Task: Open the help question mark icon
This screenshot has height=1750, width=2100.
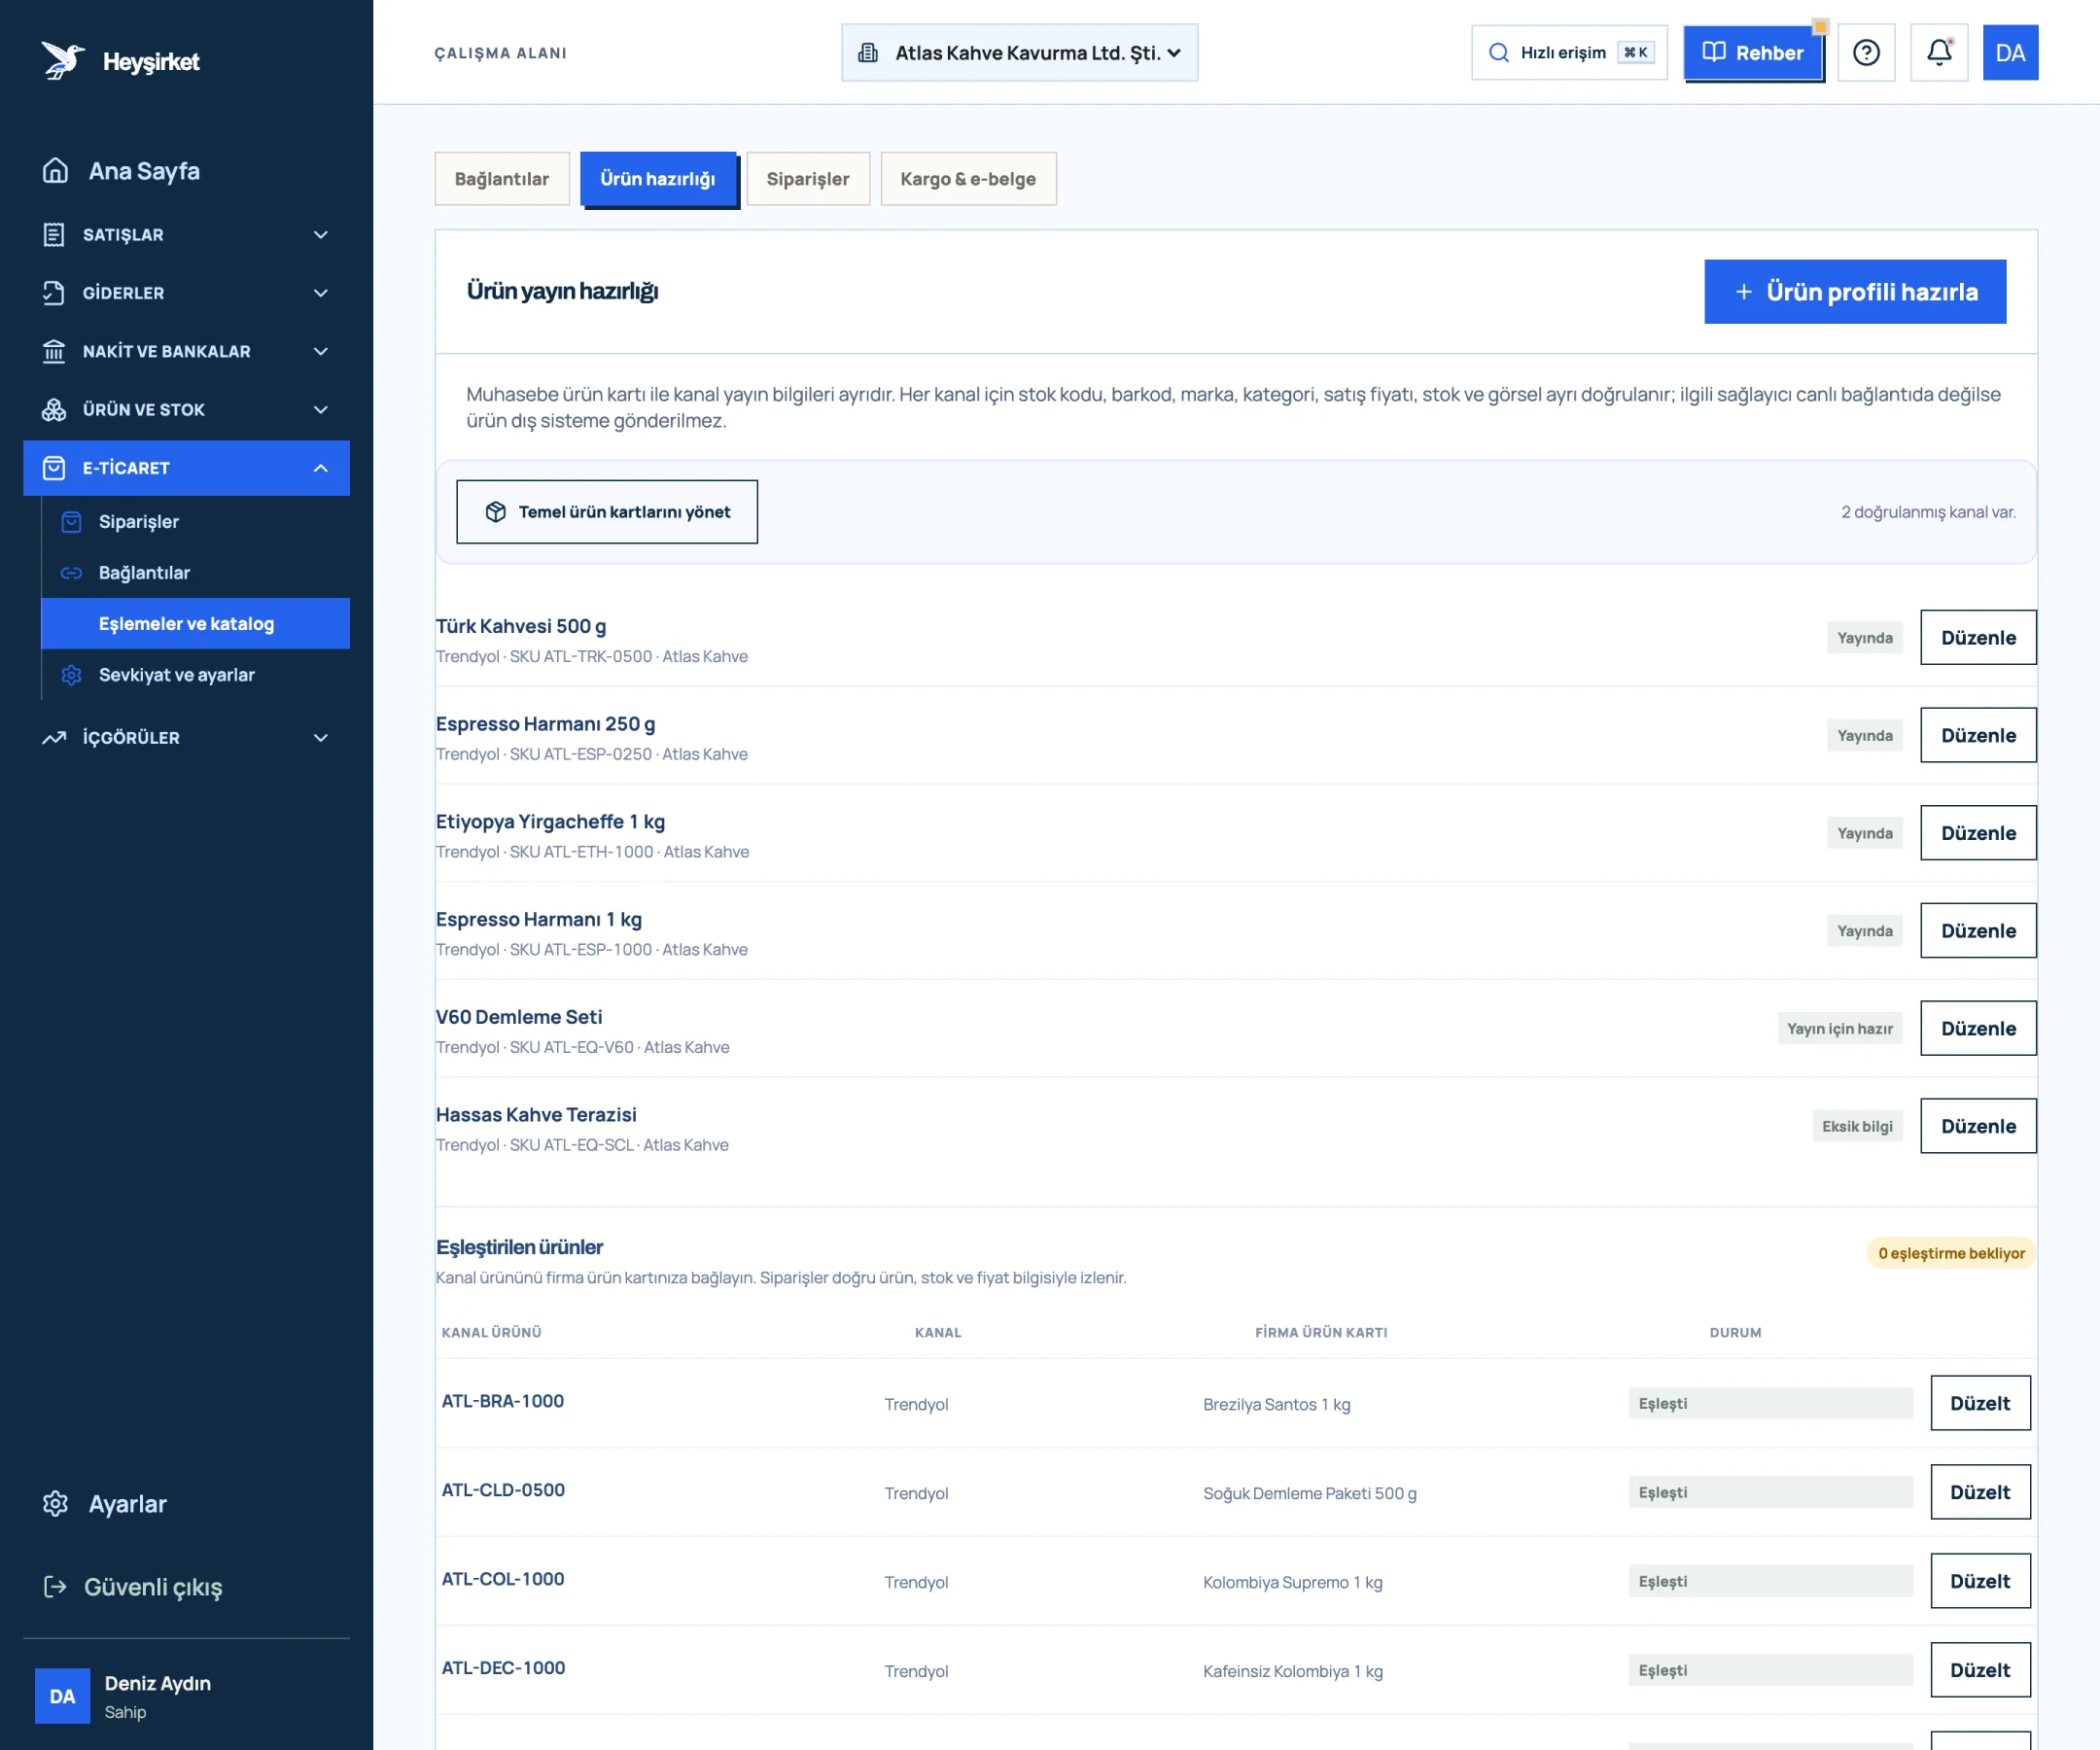Action: [x=1866, y=52]
